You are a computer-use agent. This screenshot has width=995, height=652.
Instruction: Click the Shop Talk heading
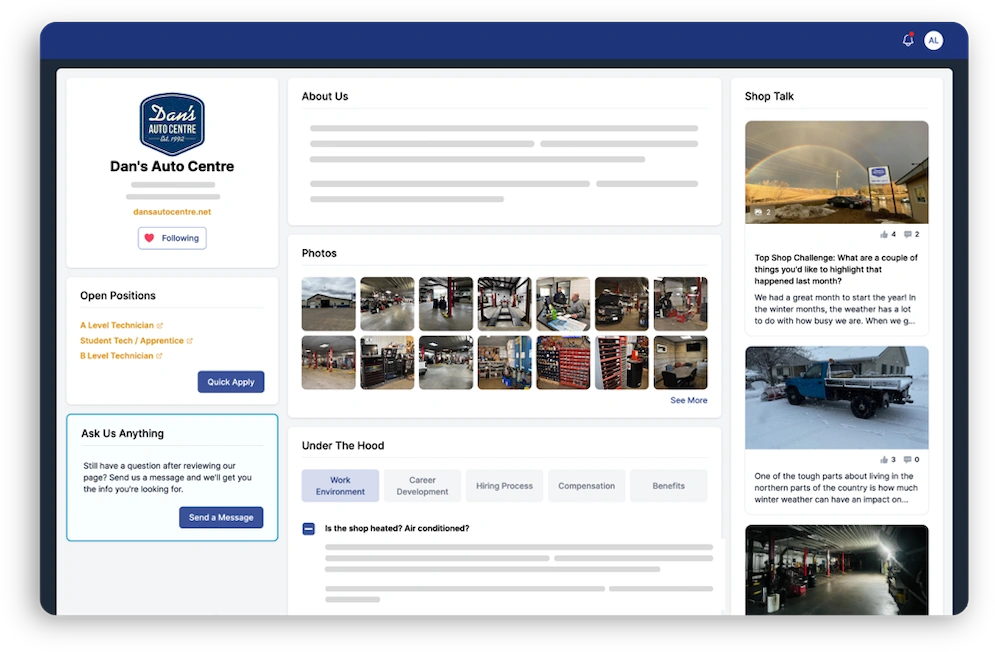(769, 96)
